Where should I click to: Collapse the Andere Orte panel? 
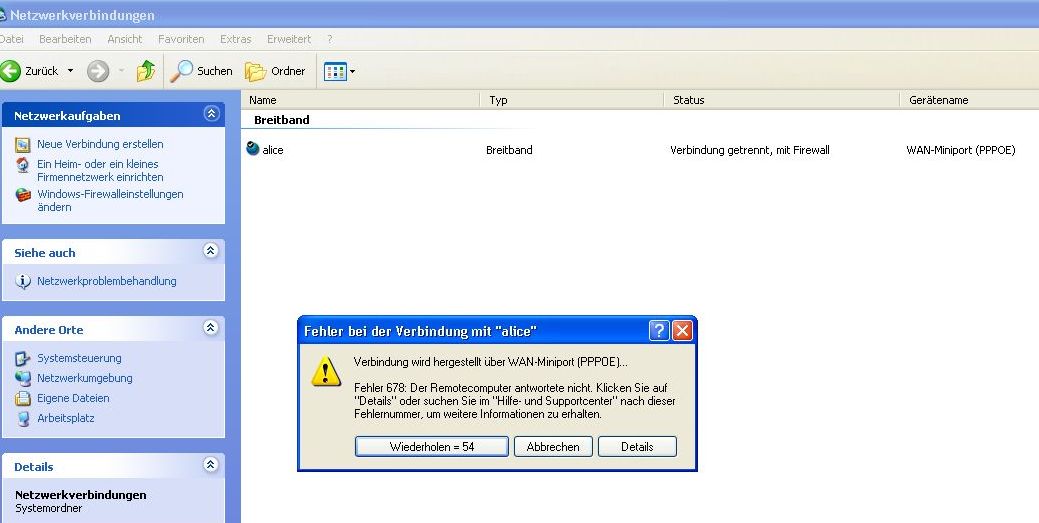click(x=210, y=328)
